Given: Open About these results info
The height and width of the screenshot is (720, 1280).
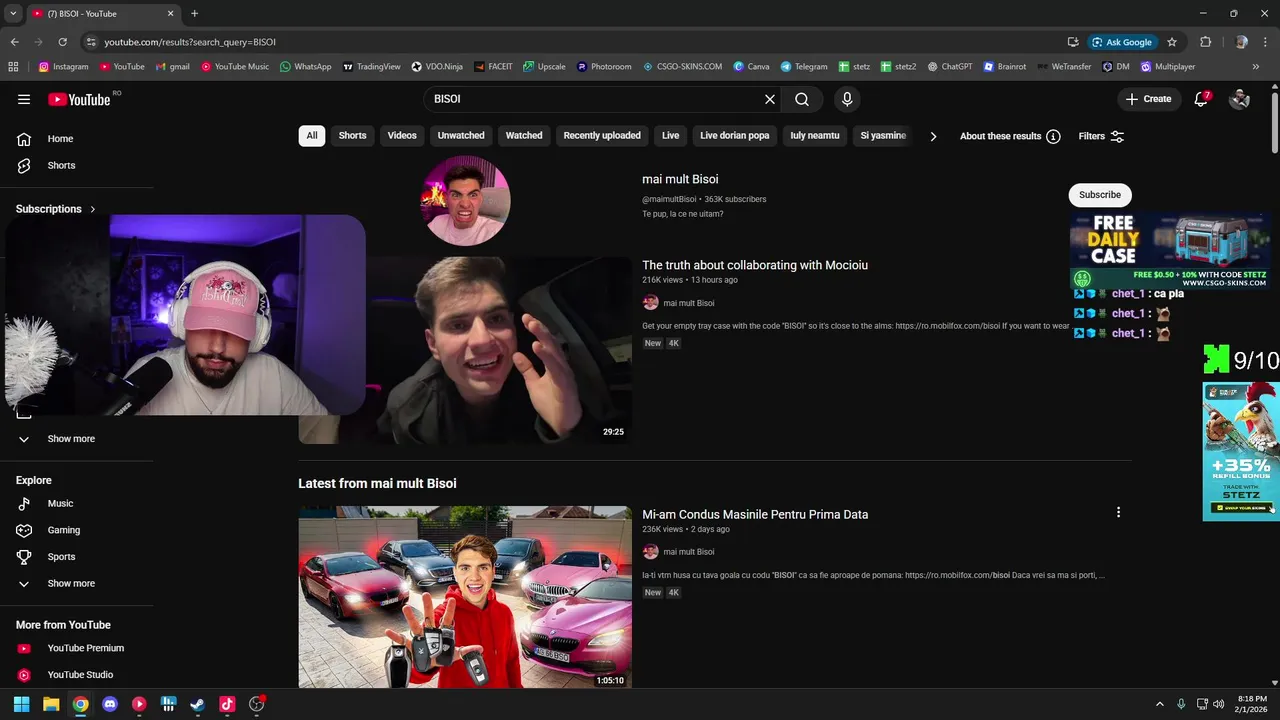Looking at the screenshot, I should pyautogui.click(x=1010, y=136).
